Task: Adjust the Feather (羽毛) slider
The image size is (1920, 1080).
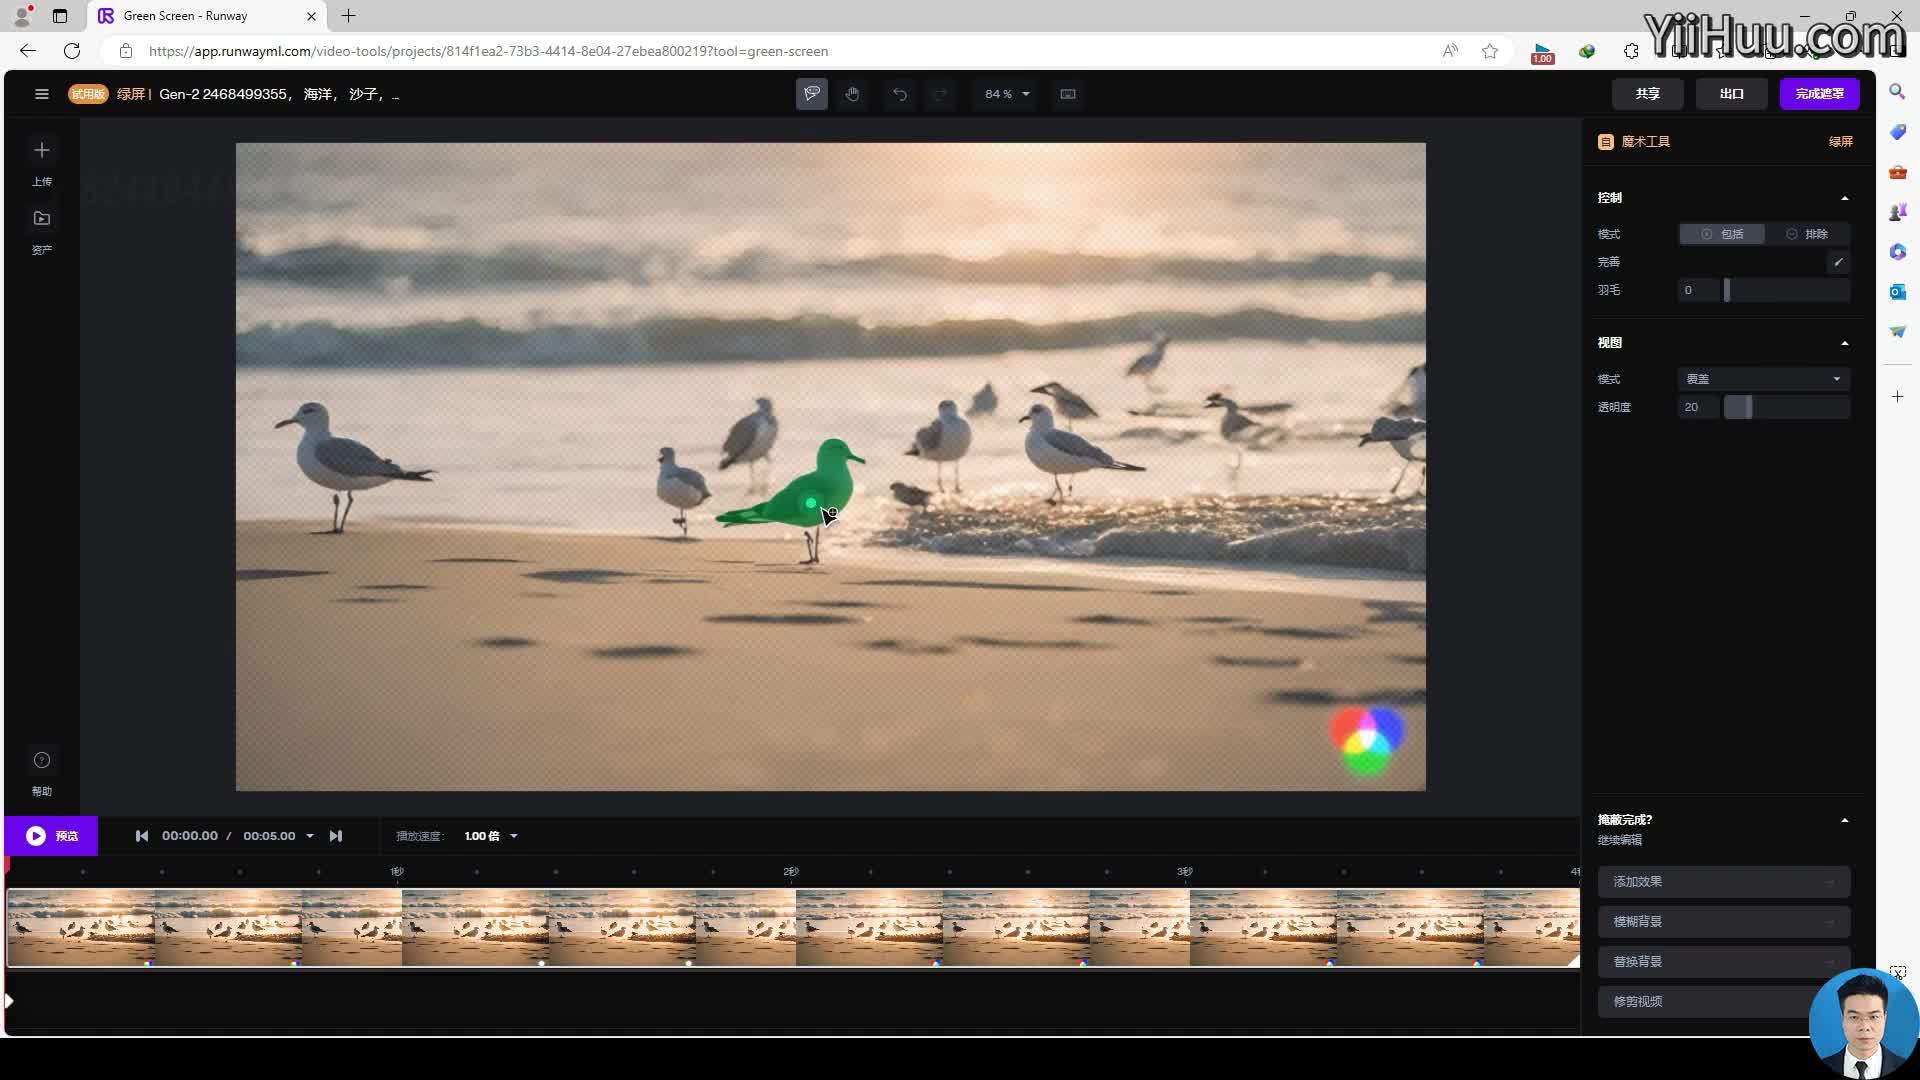Action: [1786, 290]
